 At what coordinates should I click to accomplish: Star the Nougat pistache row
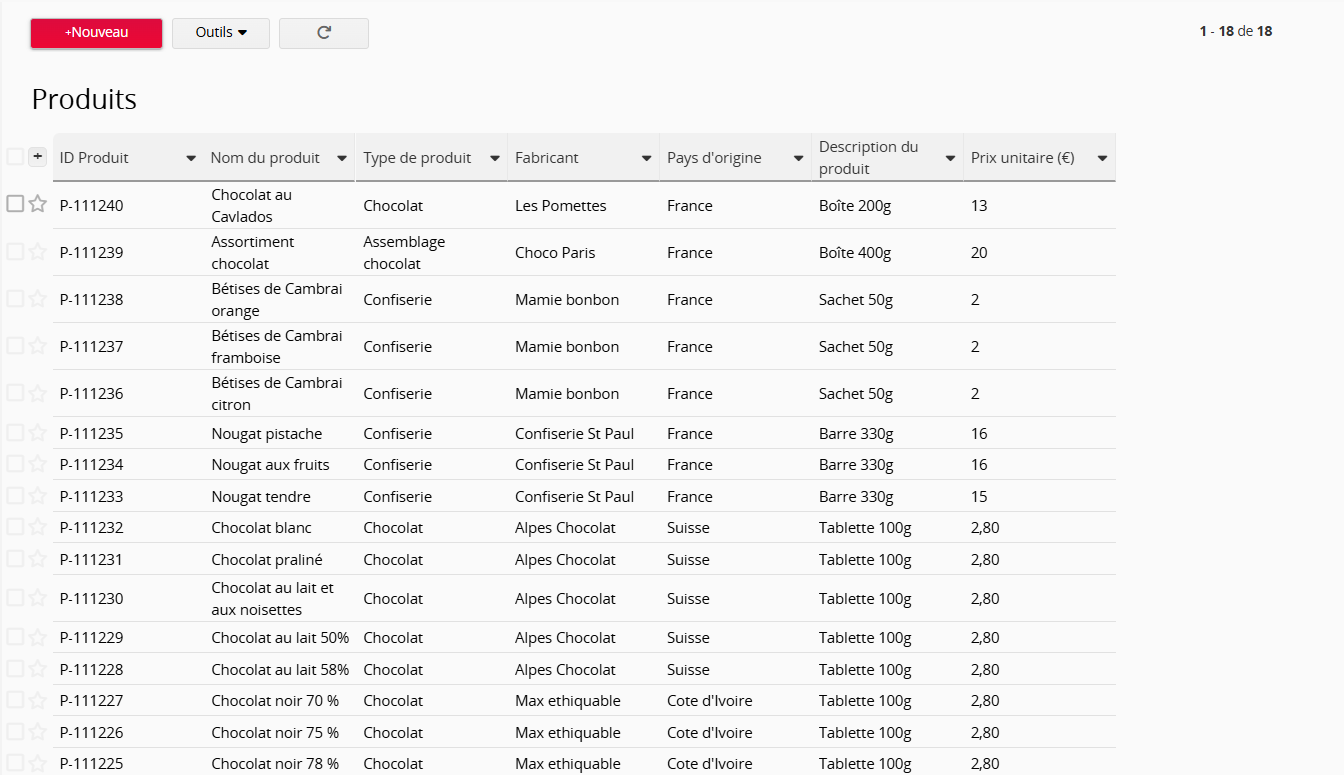pyautogui.click(x=38, y=433)
